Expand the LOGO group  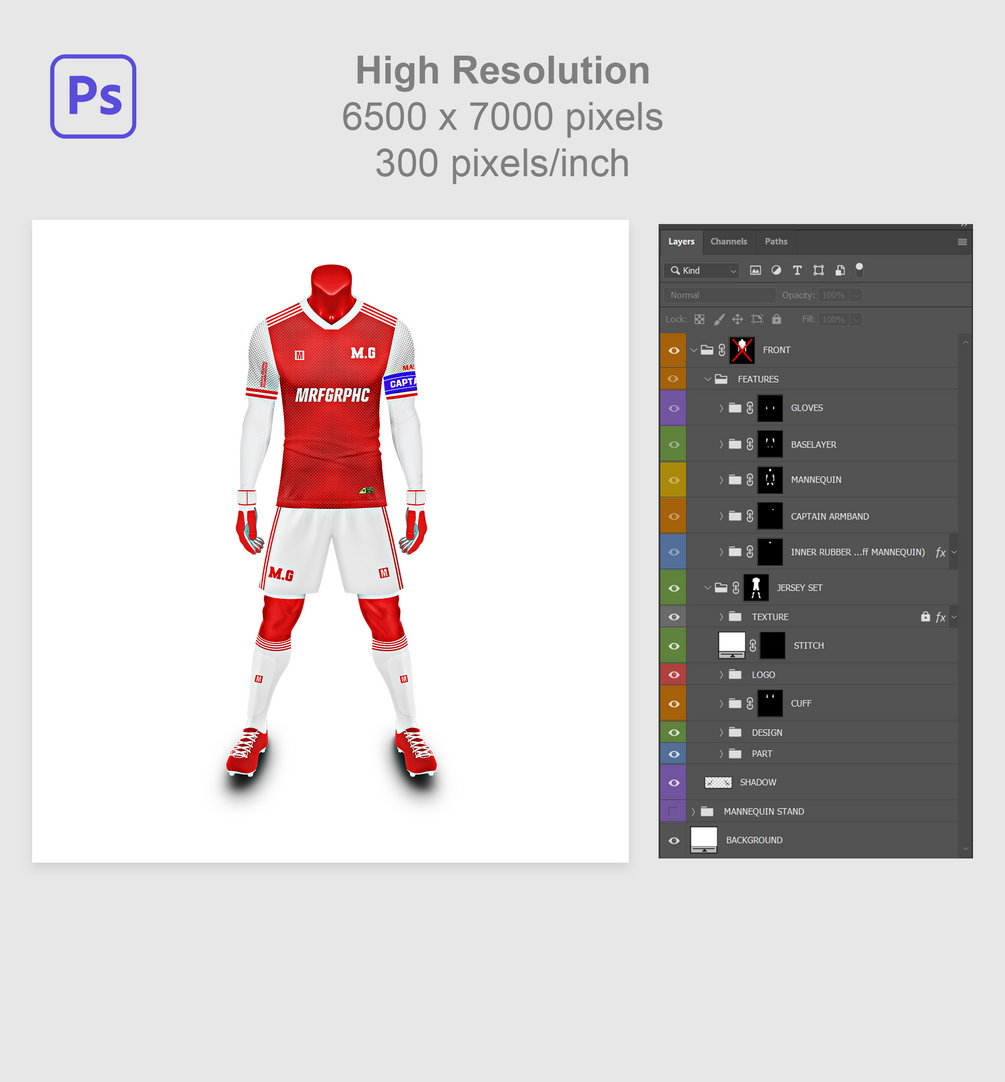pyautogui.click(x=721, y=675)
